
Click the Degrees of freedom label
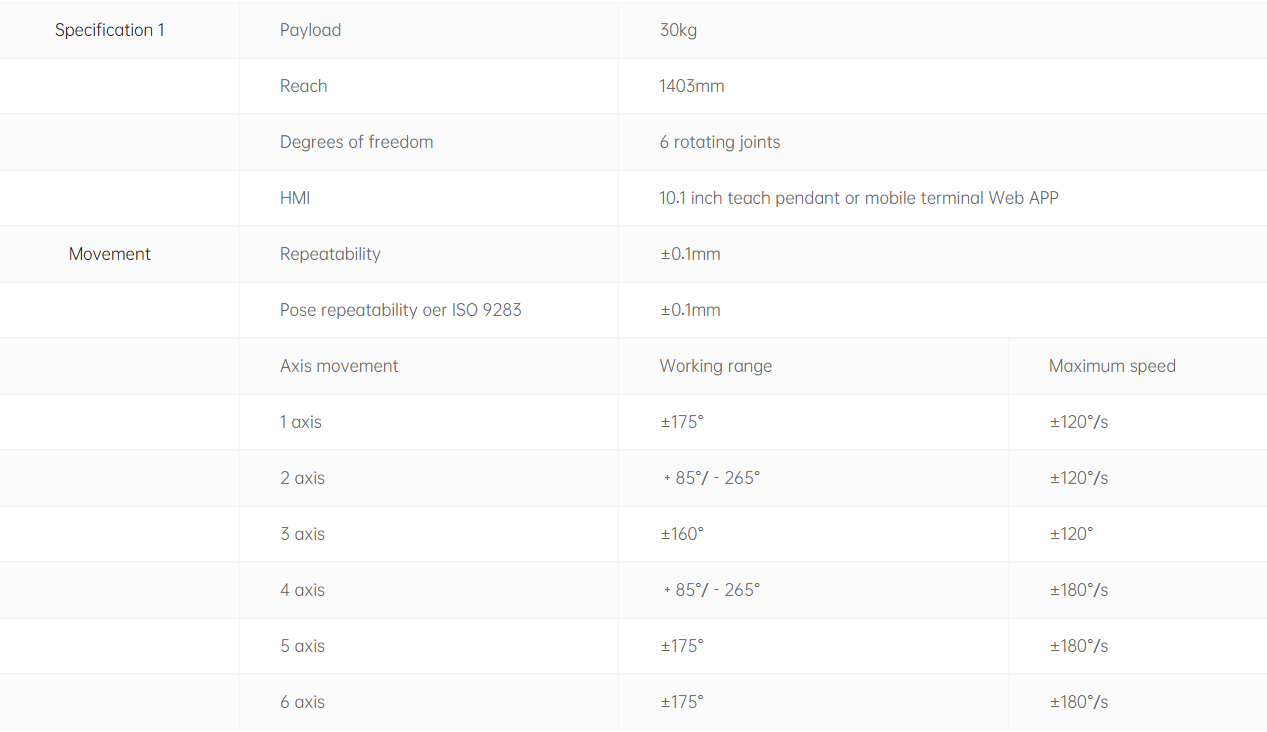pyautogui.click(x=357, y=142)
